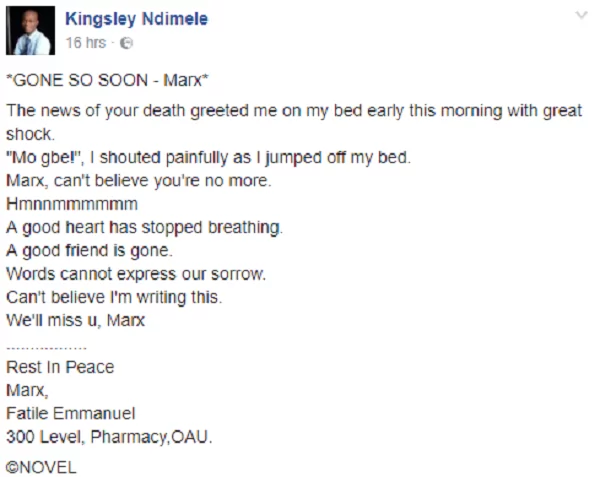Open the post options chevron menu
This screenshot has height=477, width=600.
click(x=581, y=16)
